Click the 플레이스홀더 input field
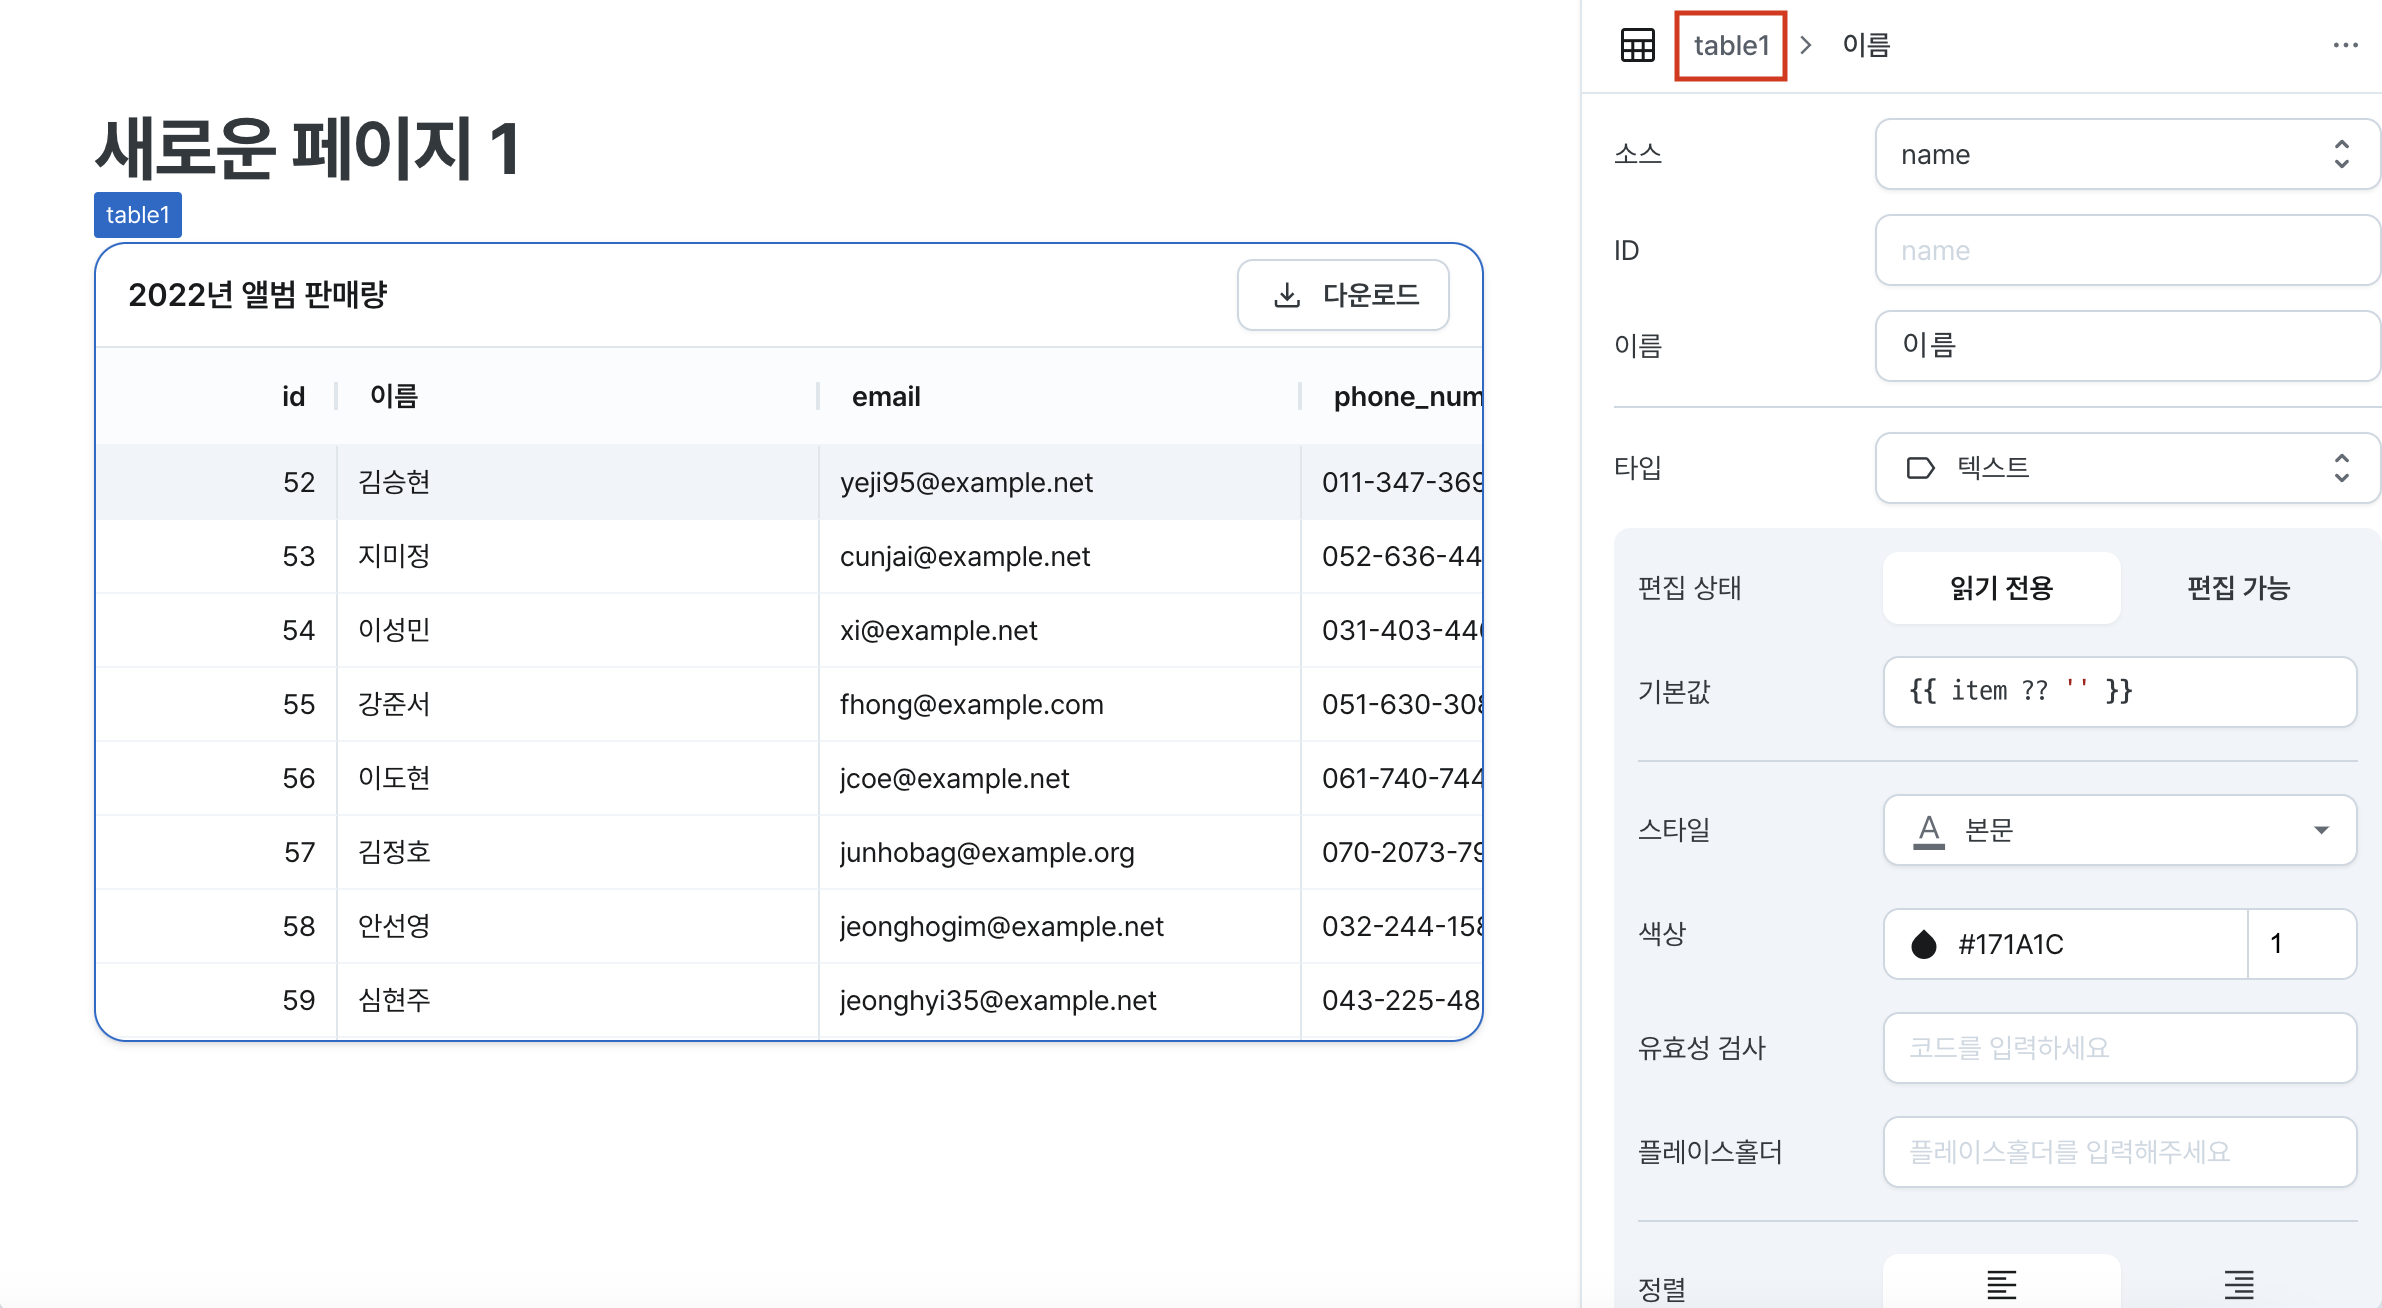The image size is (2382, 1308). [x=2120, y=1152]
